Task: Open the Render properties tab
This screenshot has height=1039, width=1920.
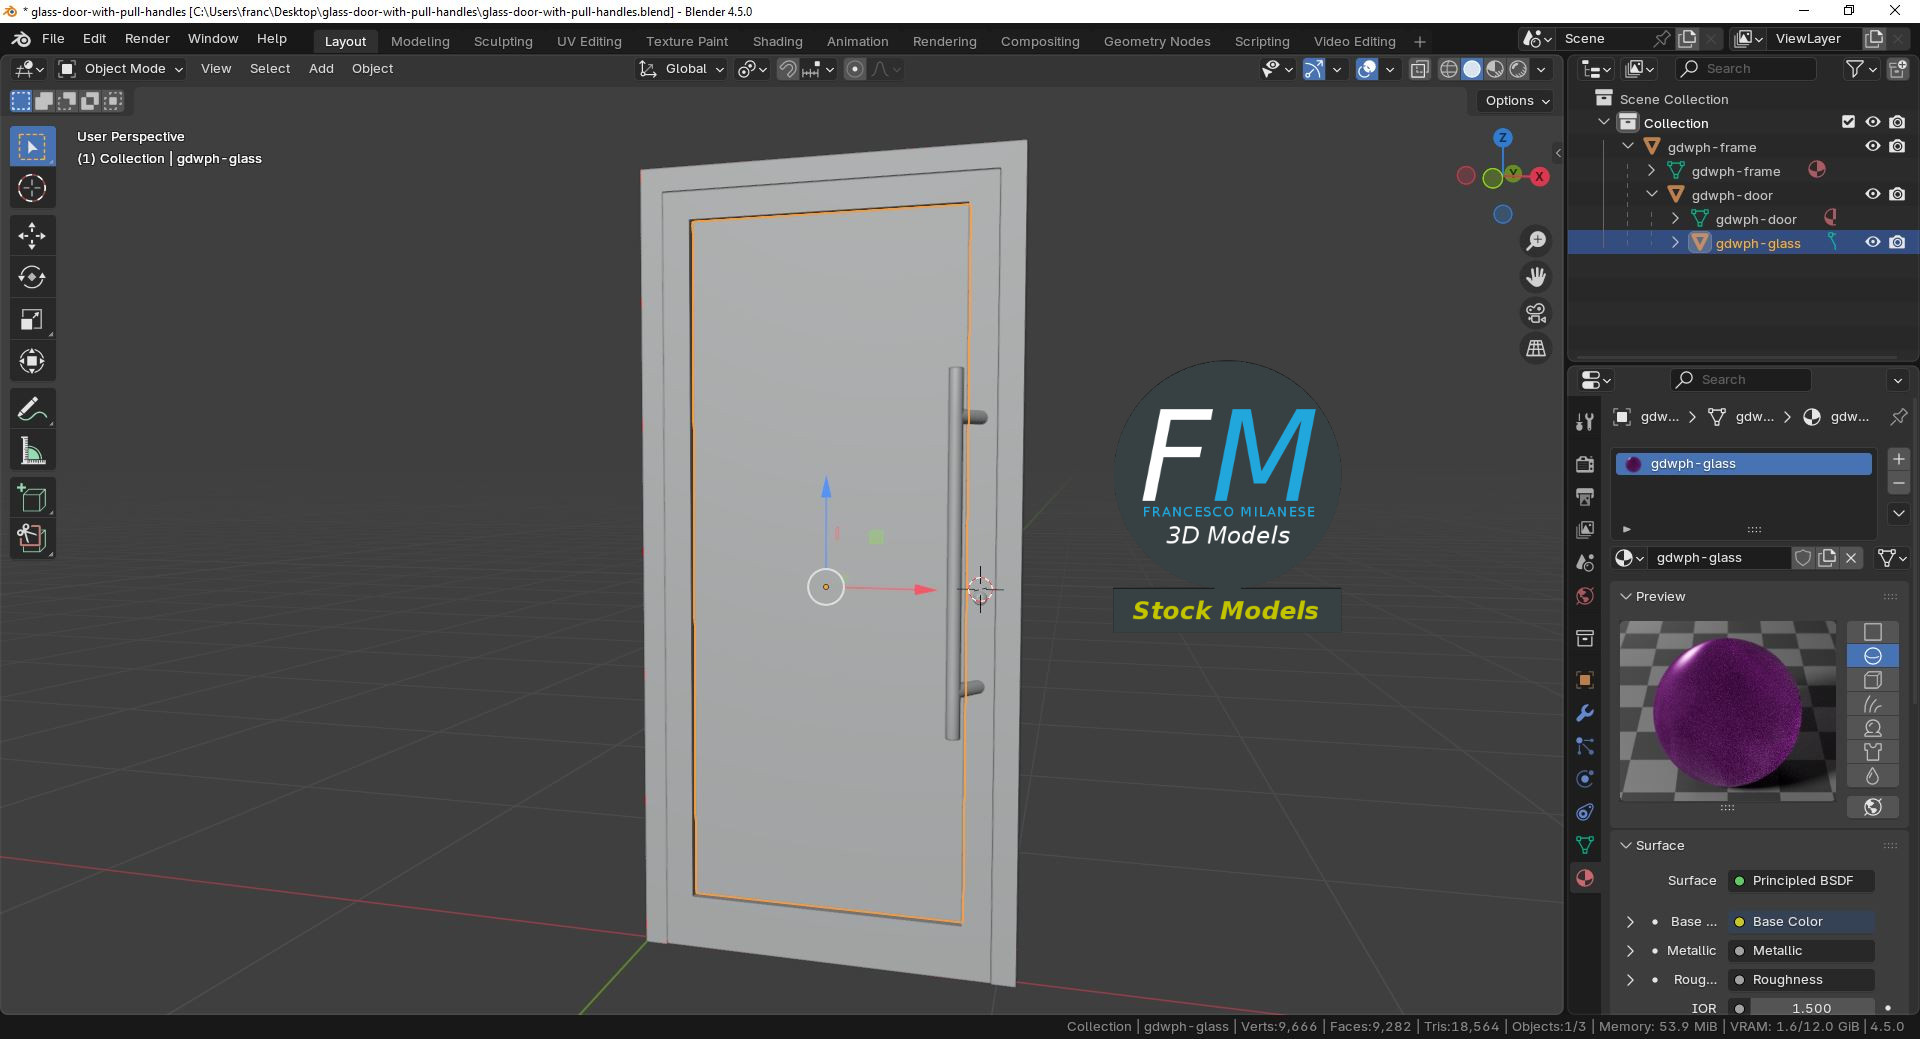Action: point(1585,464)
